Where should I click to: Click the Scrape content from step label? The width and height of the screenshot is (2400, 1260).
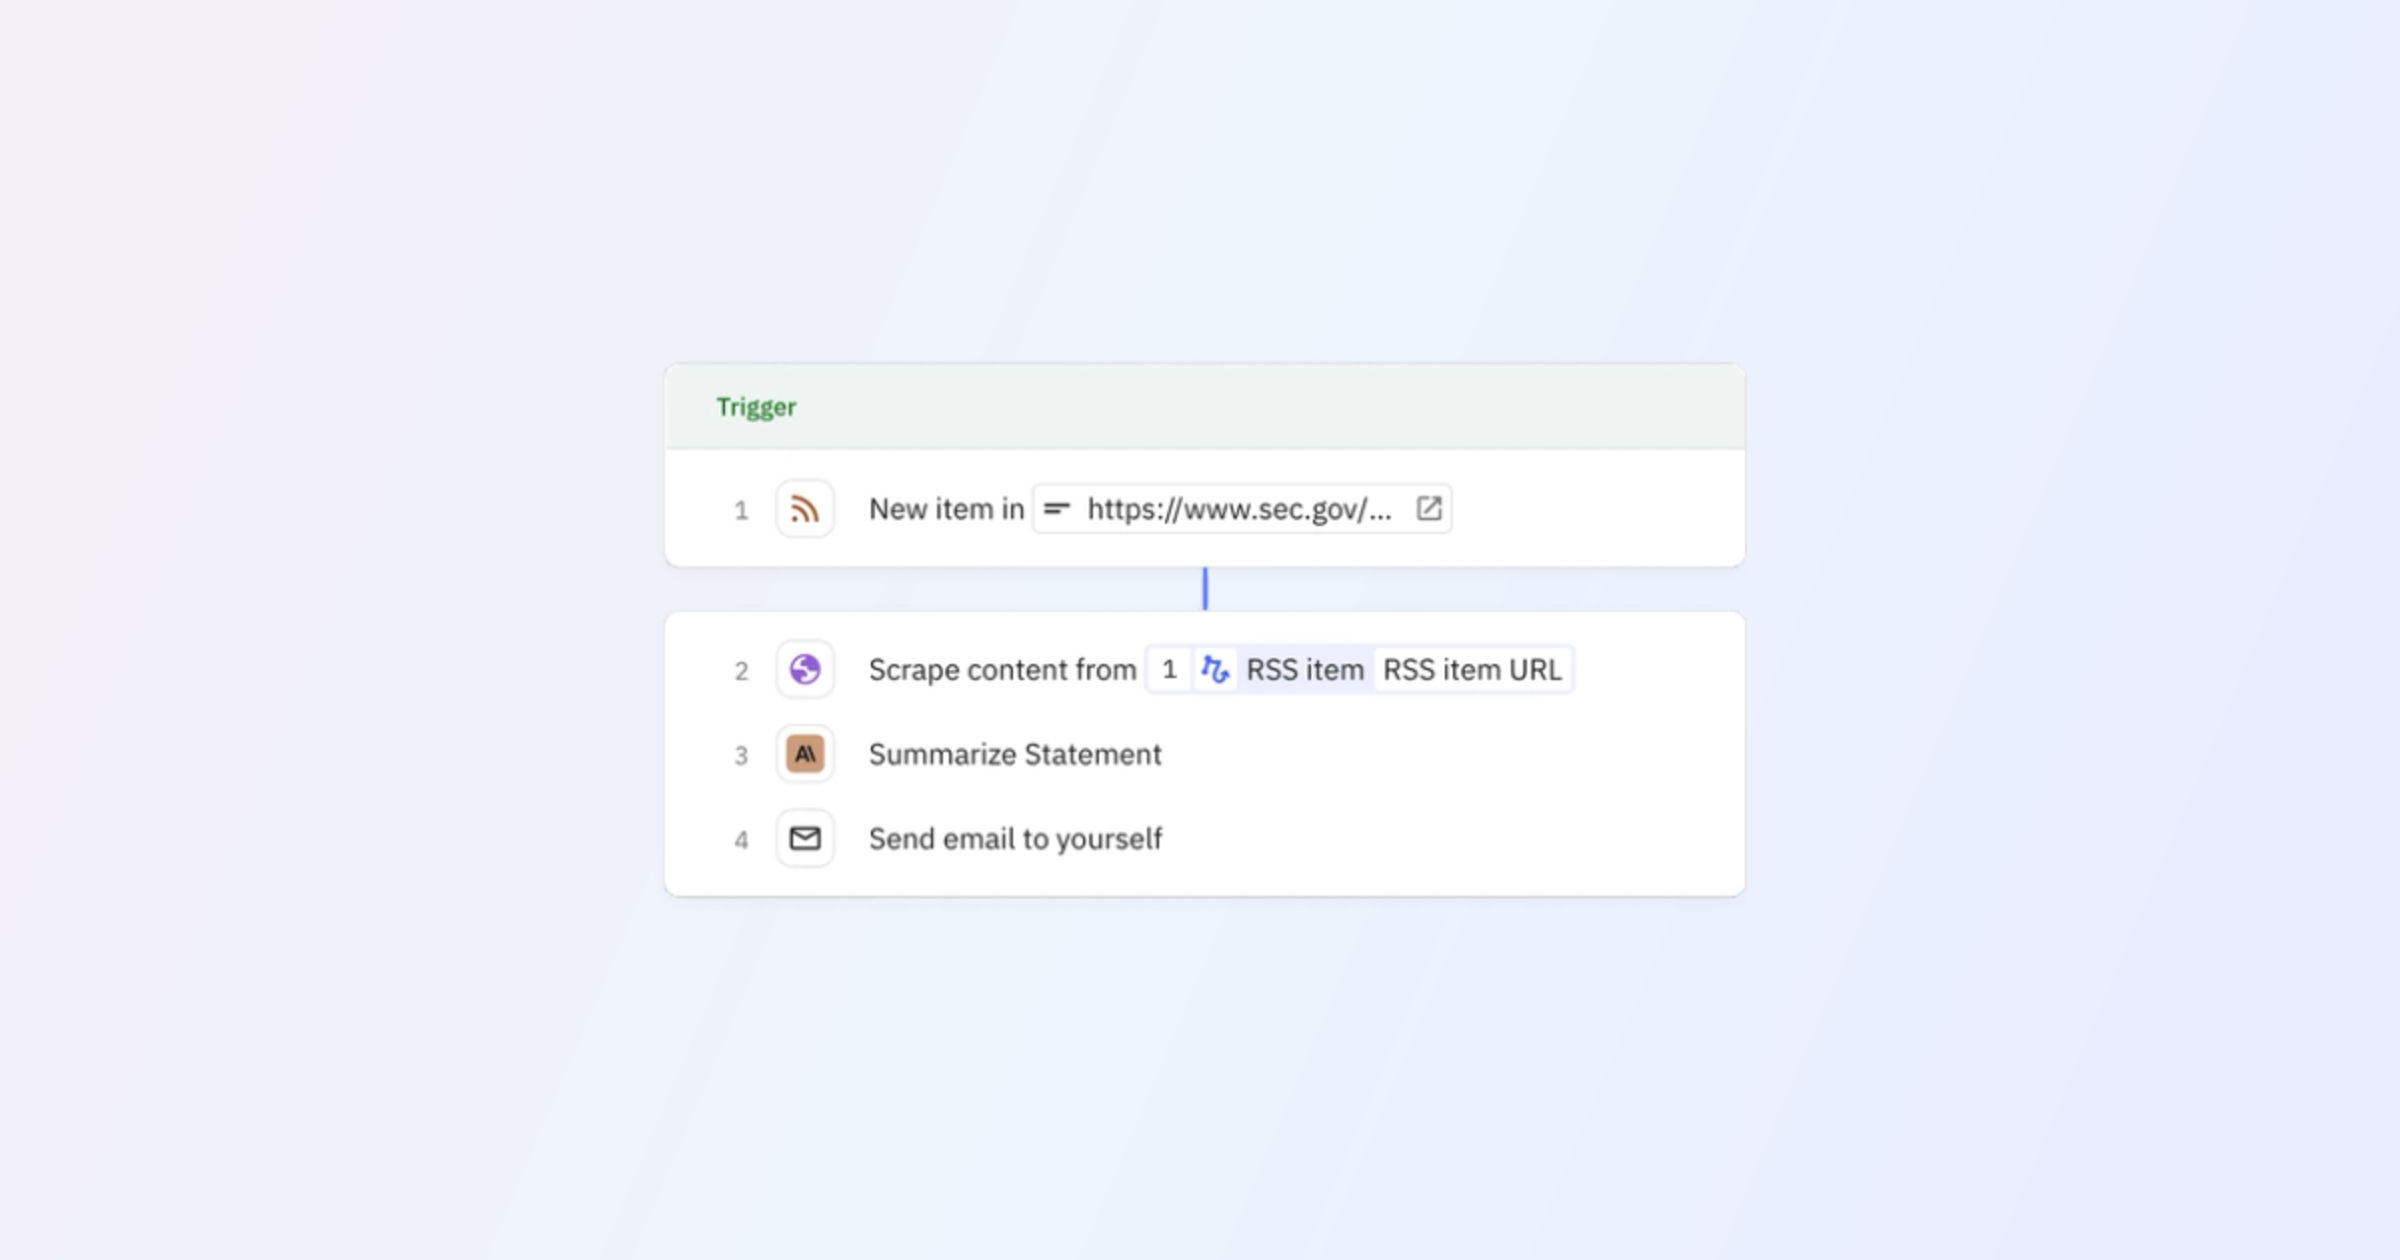(x=1002, y=669)
